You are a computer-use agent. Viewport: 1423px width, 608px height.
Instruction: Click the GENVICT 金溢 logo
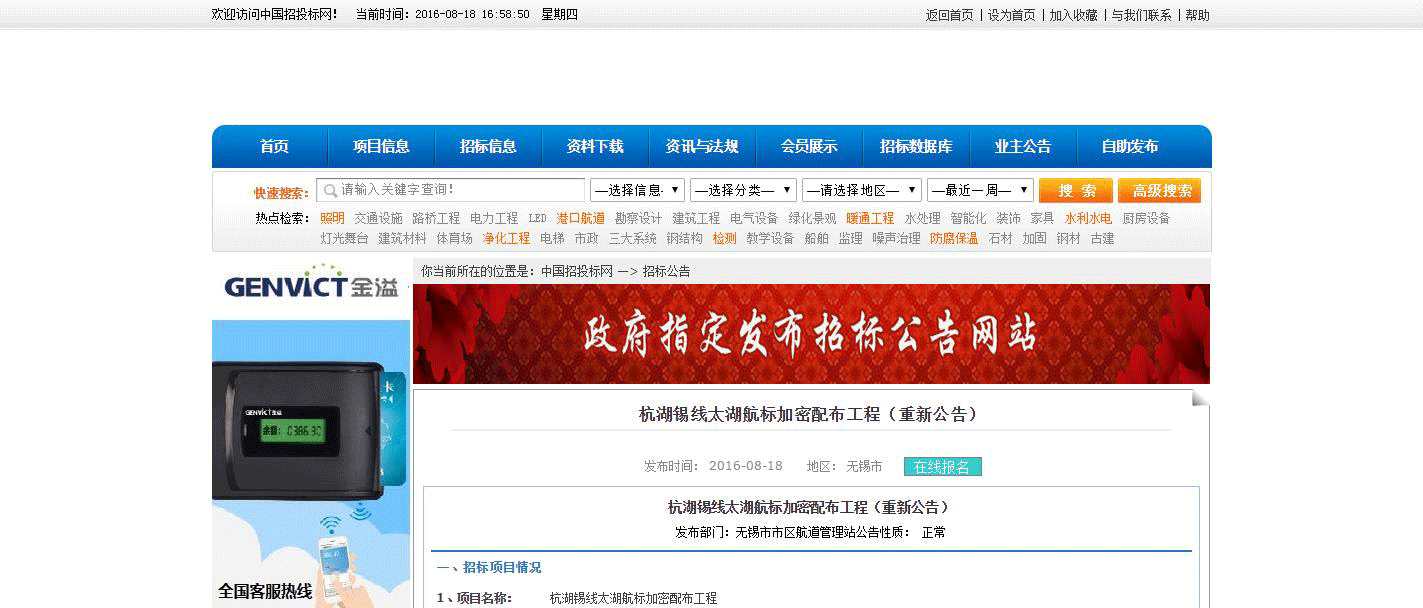311,284
